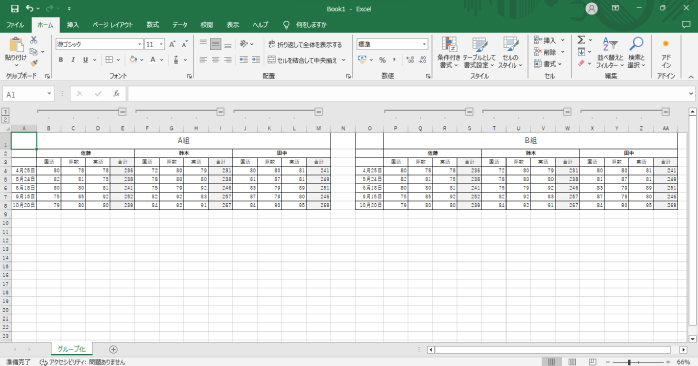Click the Save icon in title bar

[14, 8]
